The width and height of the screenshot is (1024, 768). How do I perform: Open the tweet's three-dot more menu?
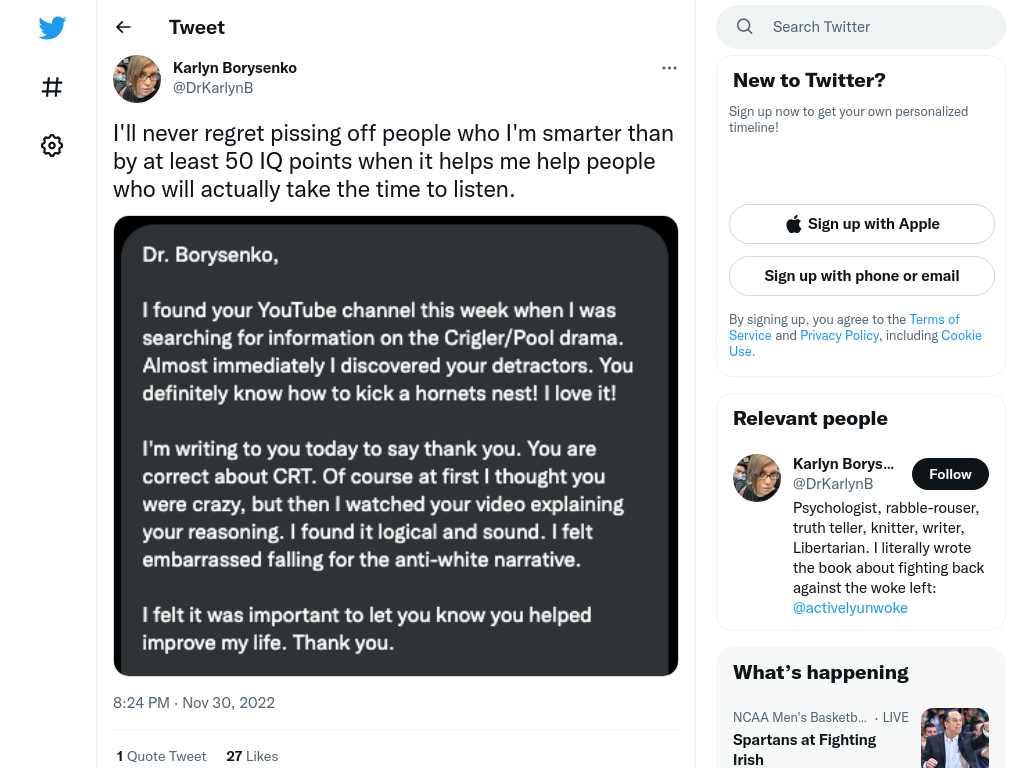pyautogui.click(x=669, y=68)
